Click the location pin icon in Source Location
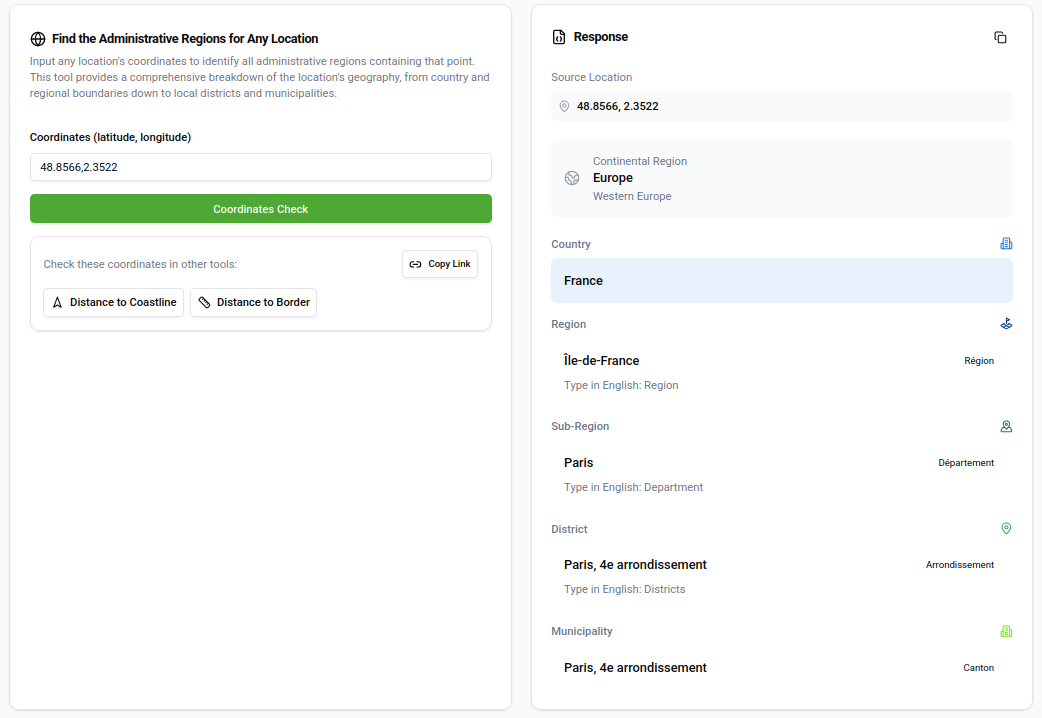This screenshot has height=718, width=1042. click(x=564, y=106)
